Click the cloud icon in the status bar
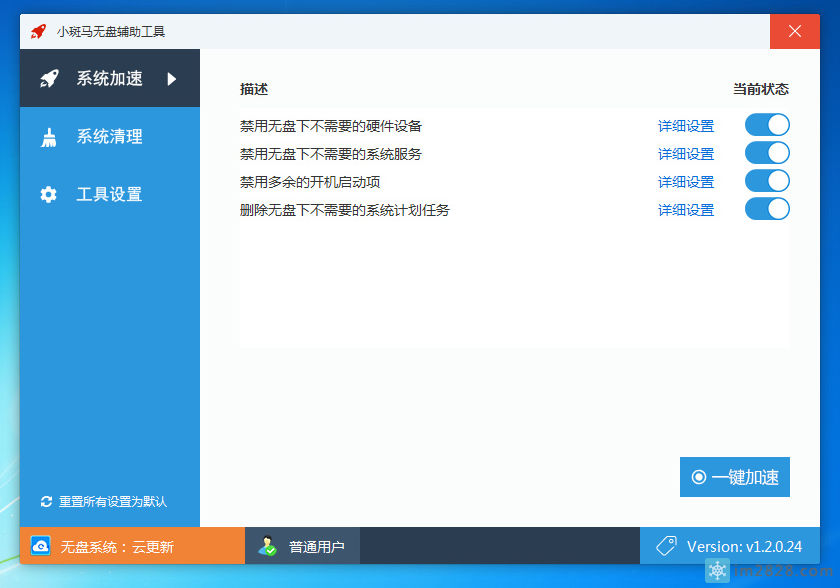Image resolution: width=840 pixels, height=588 pixels. point(40,545)
